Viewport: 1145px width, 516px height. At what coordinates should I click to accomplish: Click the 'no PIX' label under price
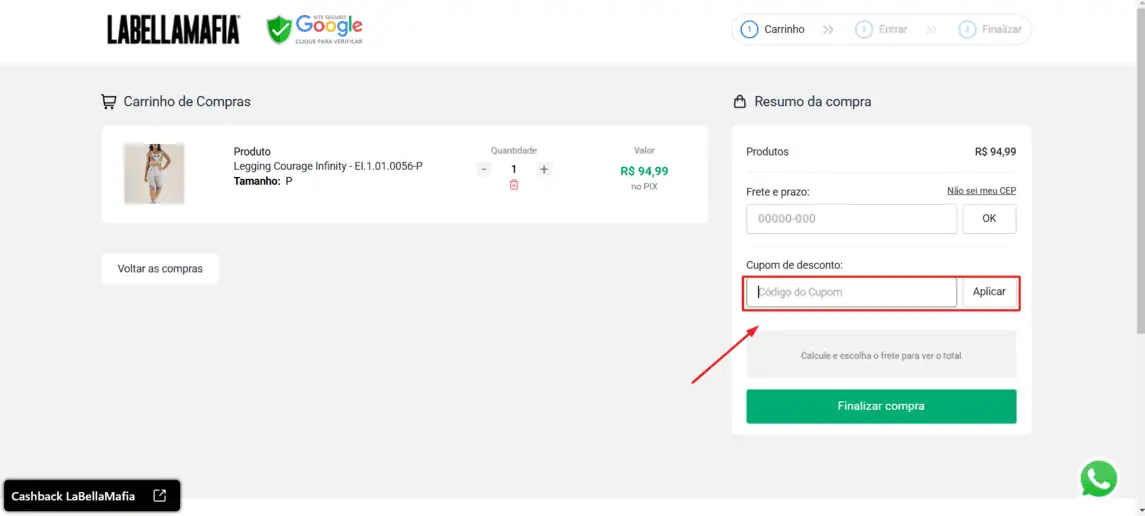point(644,187)
